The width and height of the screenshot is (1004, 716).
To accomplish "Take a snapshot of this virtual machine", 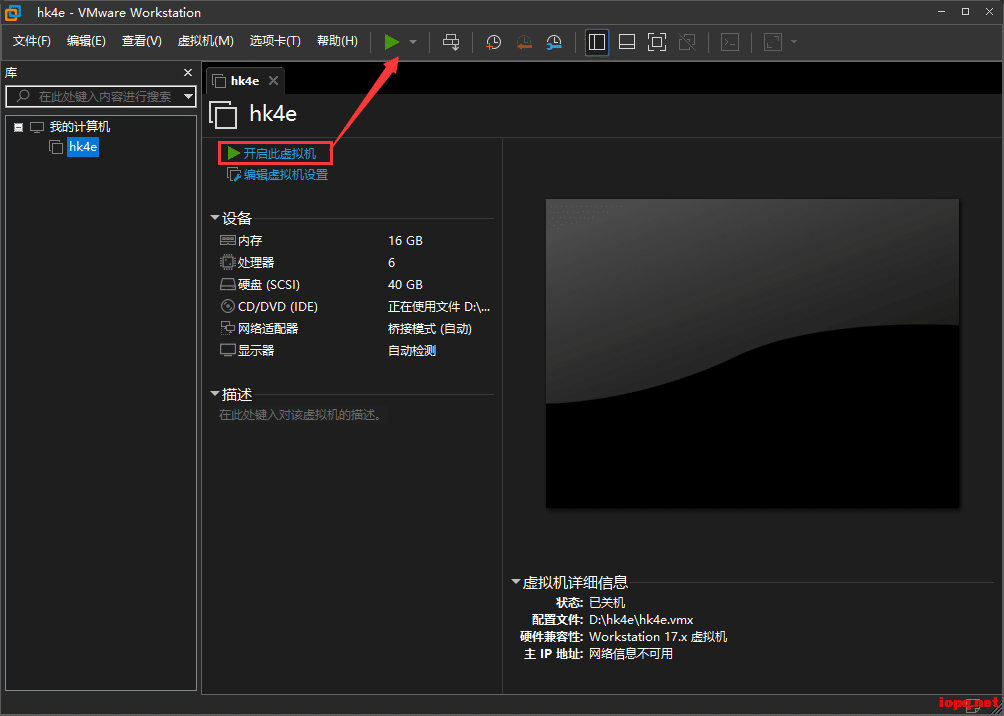I will point(492,42).
